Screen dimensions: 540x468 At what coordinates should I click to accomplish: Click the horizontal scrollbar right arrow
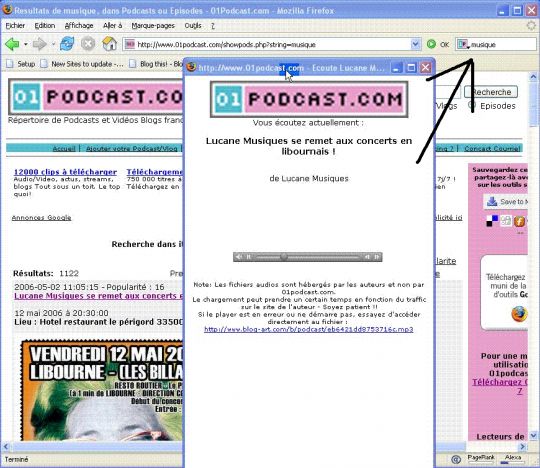point(522,447)
